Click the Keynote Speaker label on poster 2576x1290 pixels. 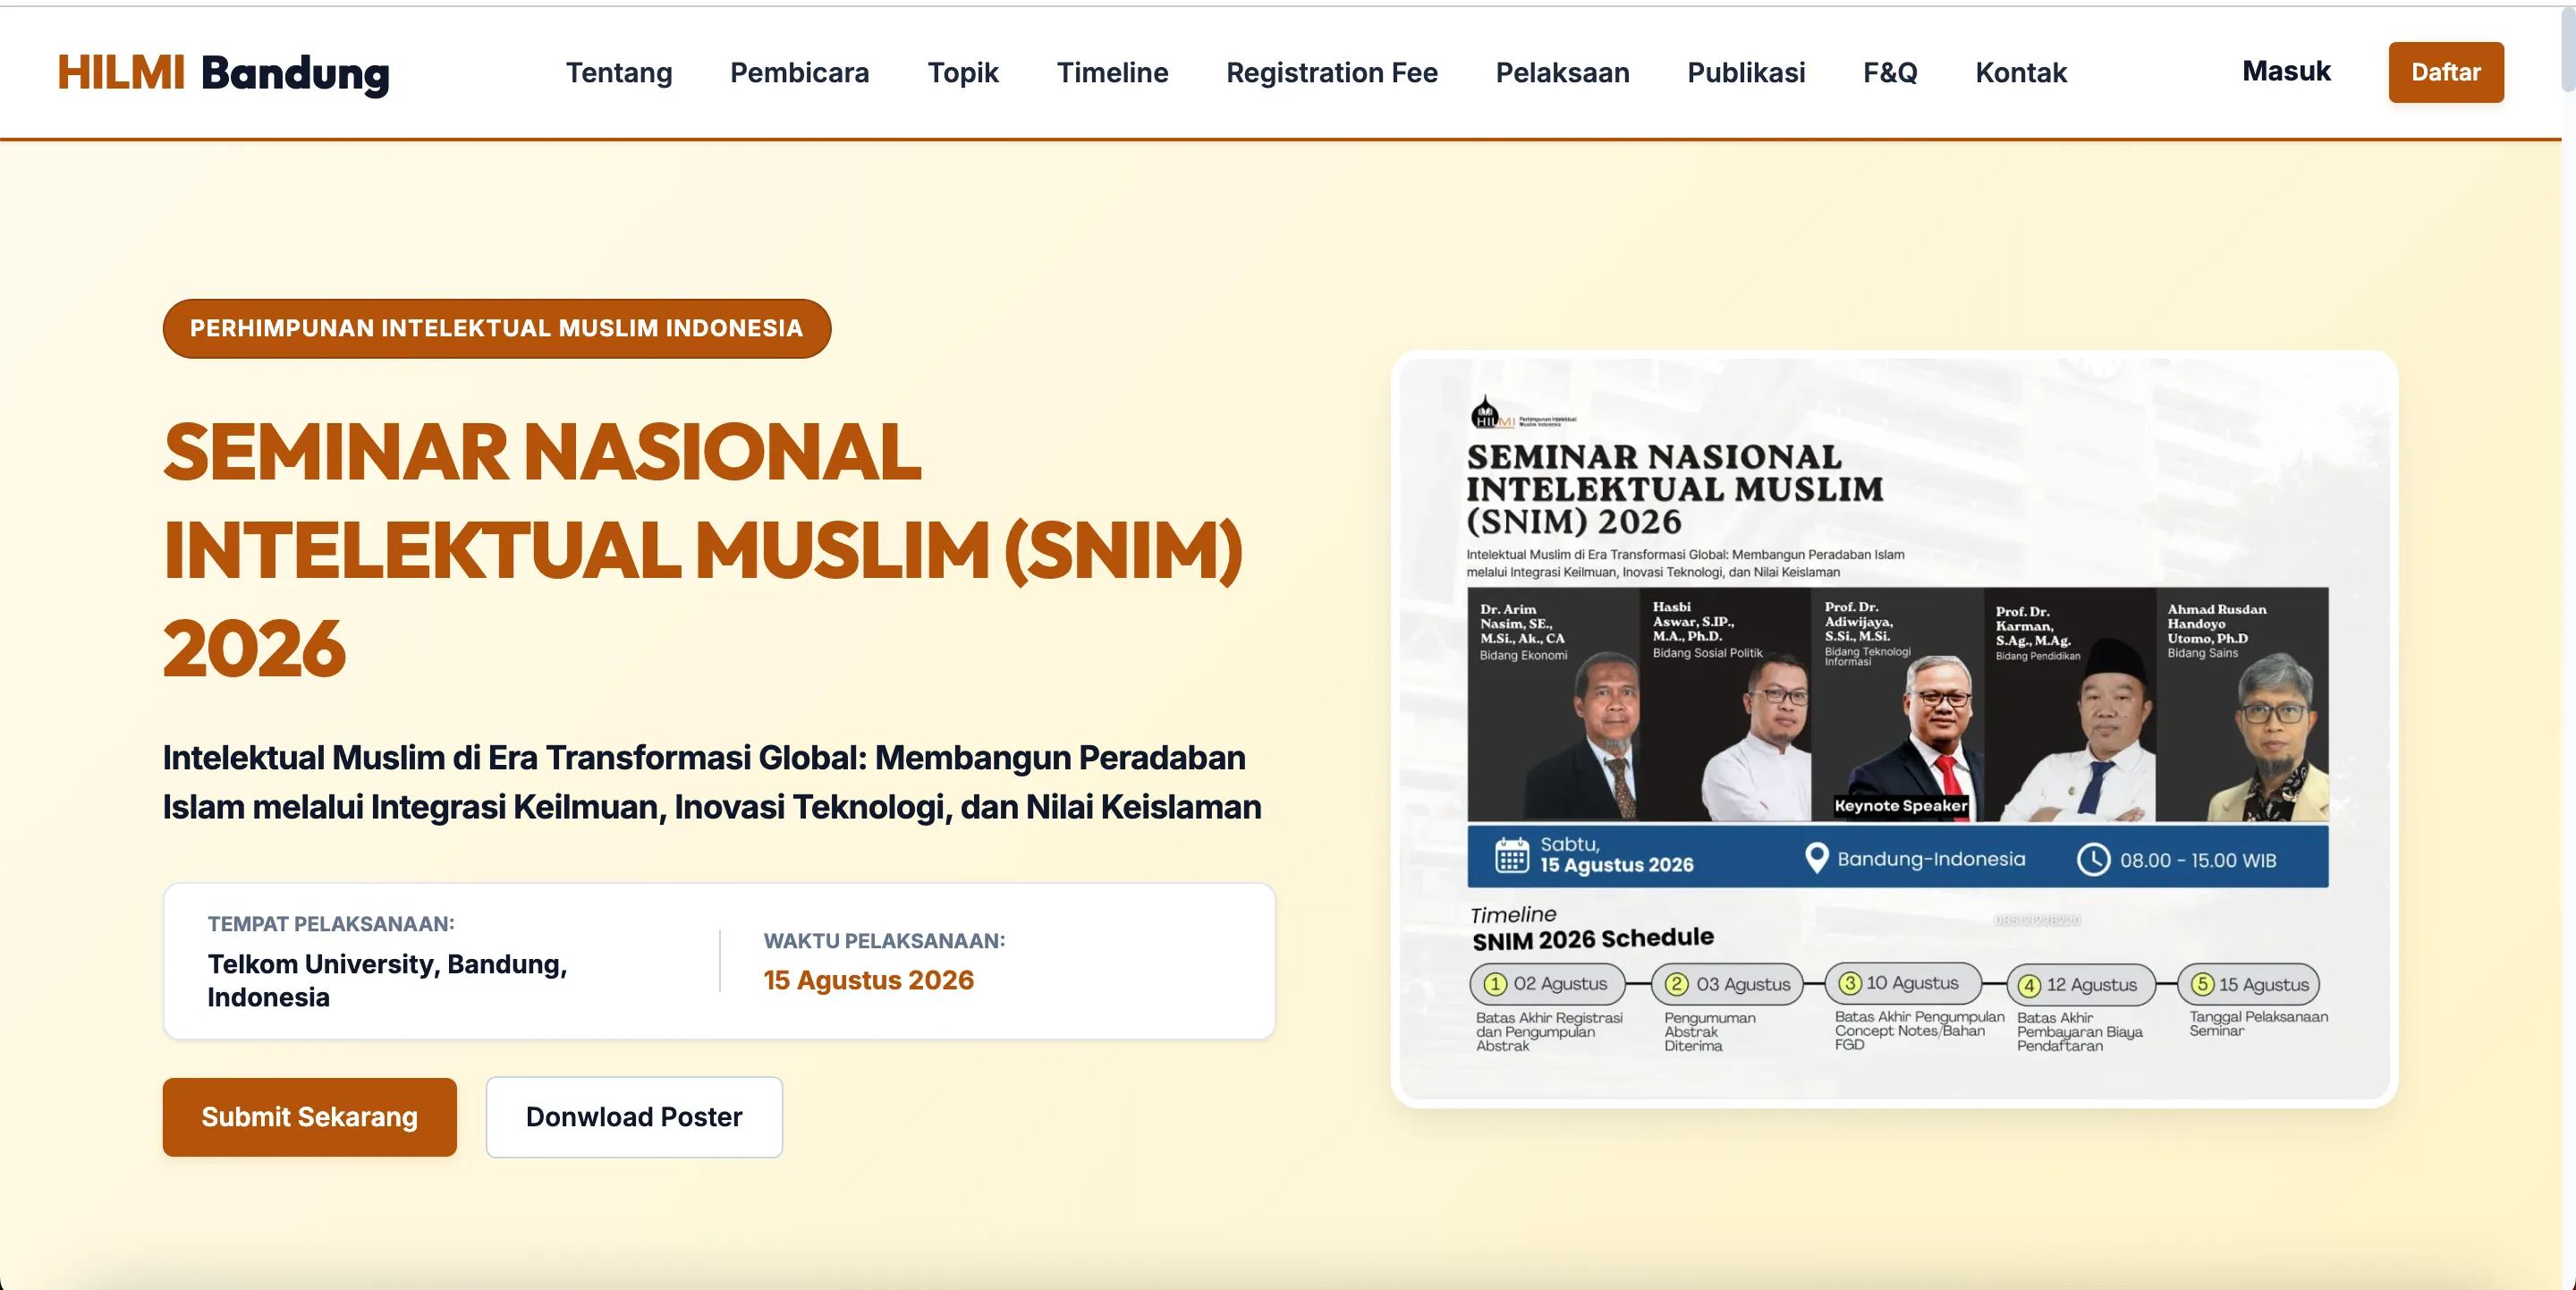[1900, 806]
